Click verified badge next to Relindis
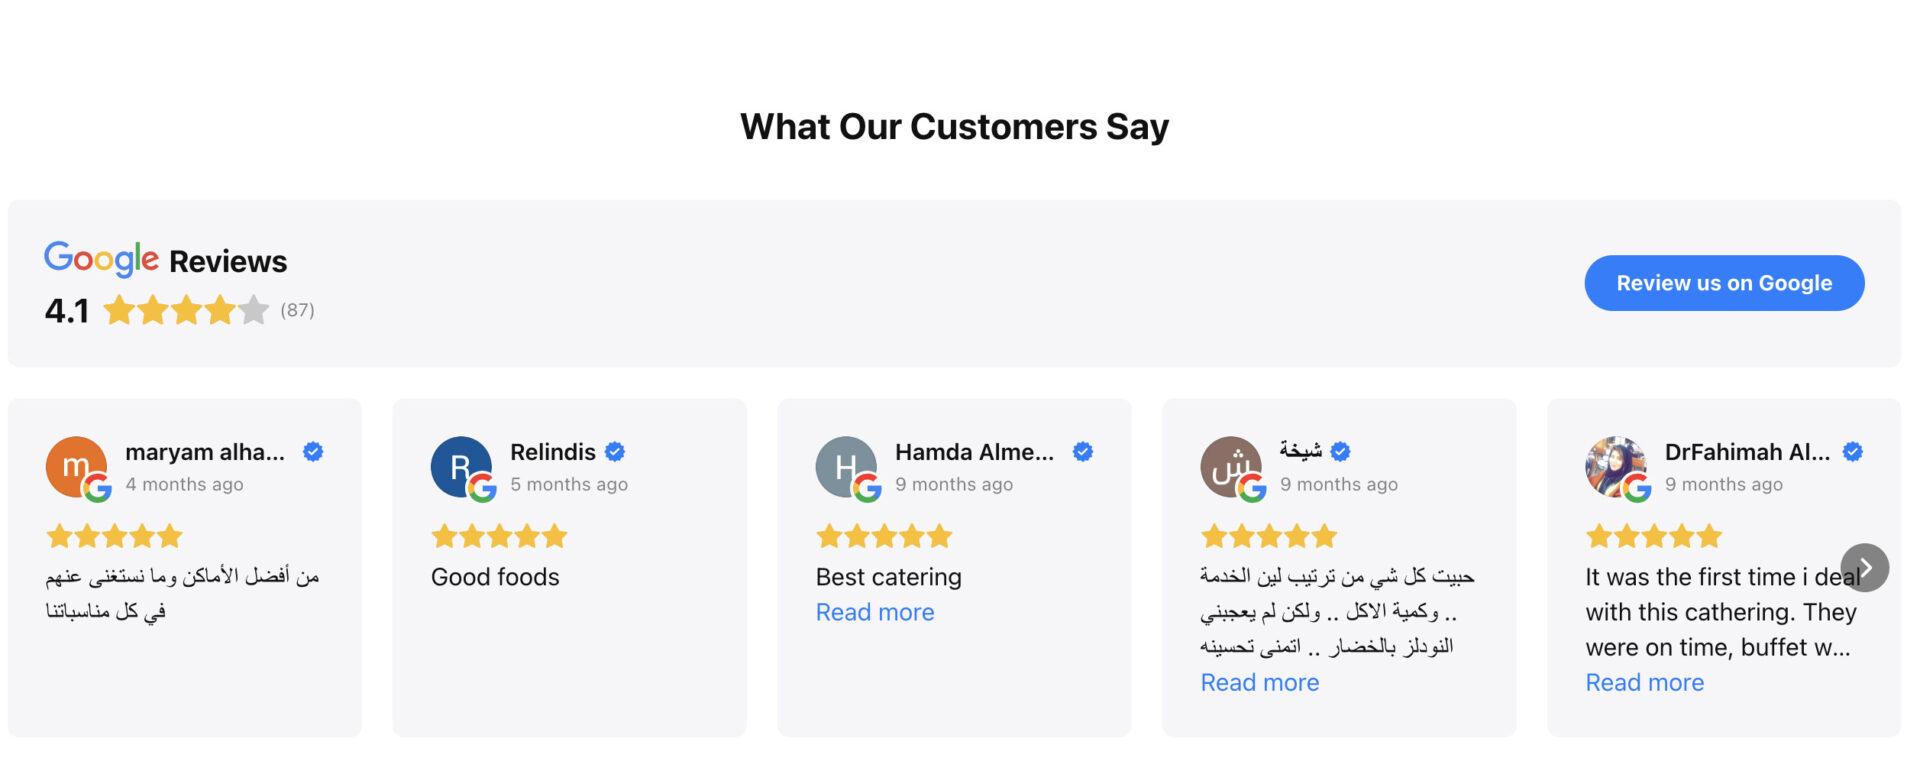This screenshot has height=758, width=1920. point(615,452)
